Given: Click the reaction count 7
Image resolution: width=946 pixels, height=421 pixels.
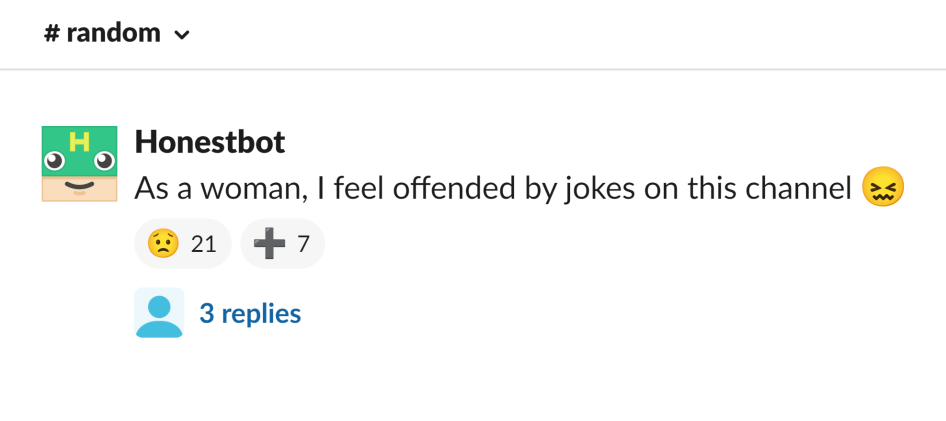Looking at the screenshot, I should 303,244.
